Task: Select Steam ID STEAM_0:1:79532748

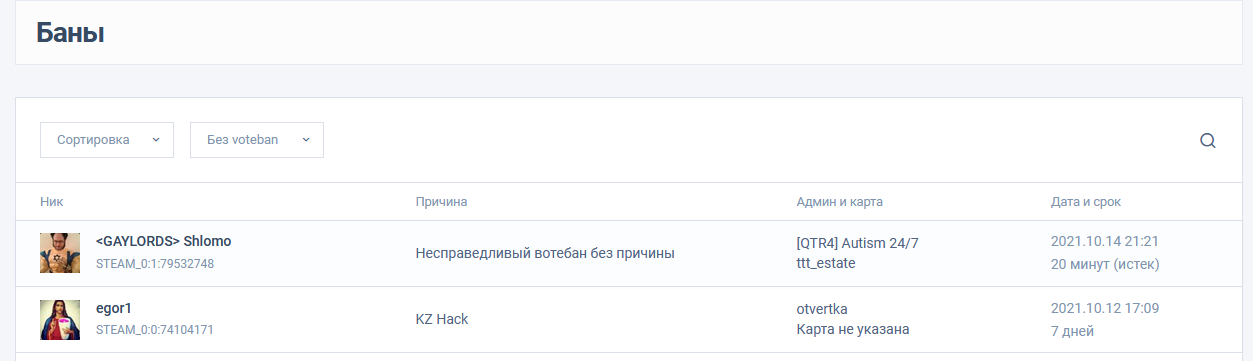Action: pos(155,264)
